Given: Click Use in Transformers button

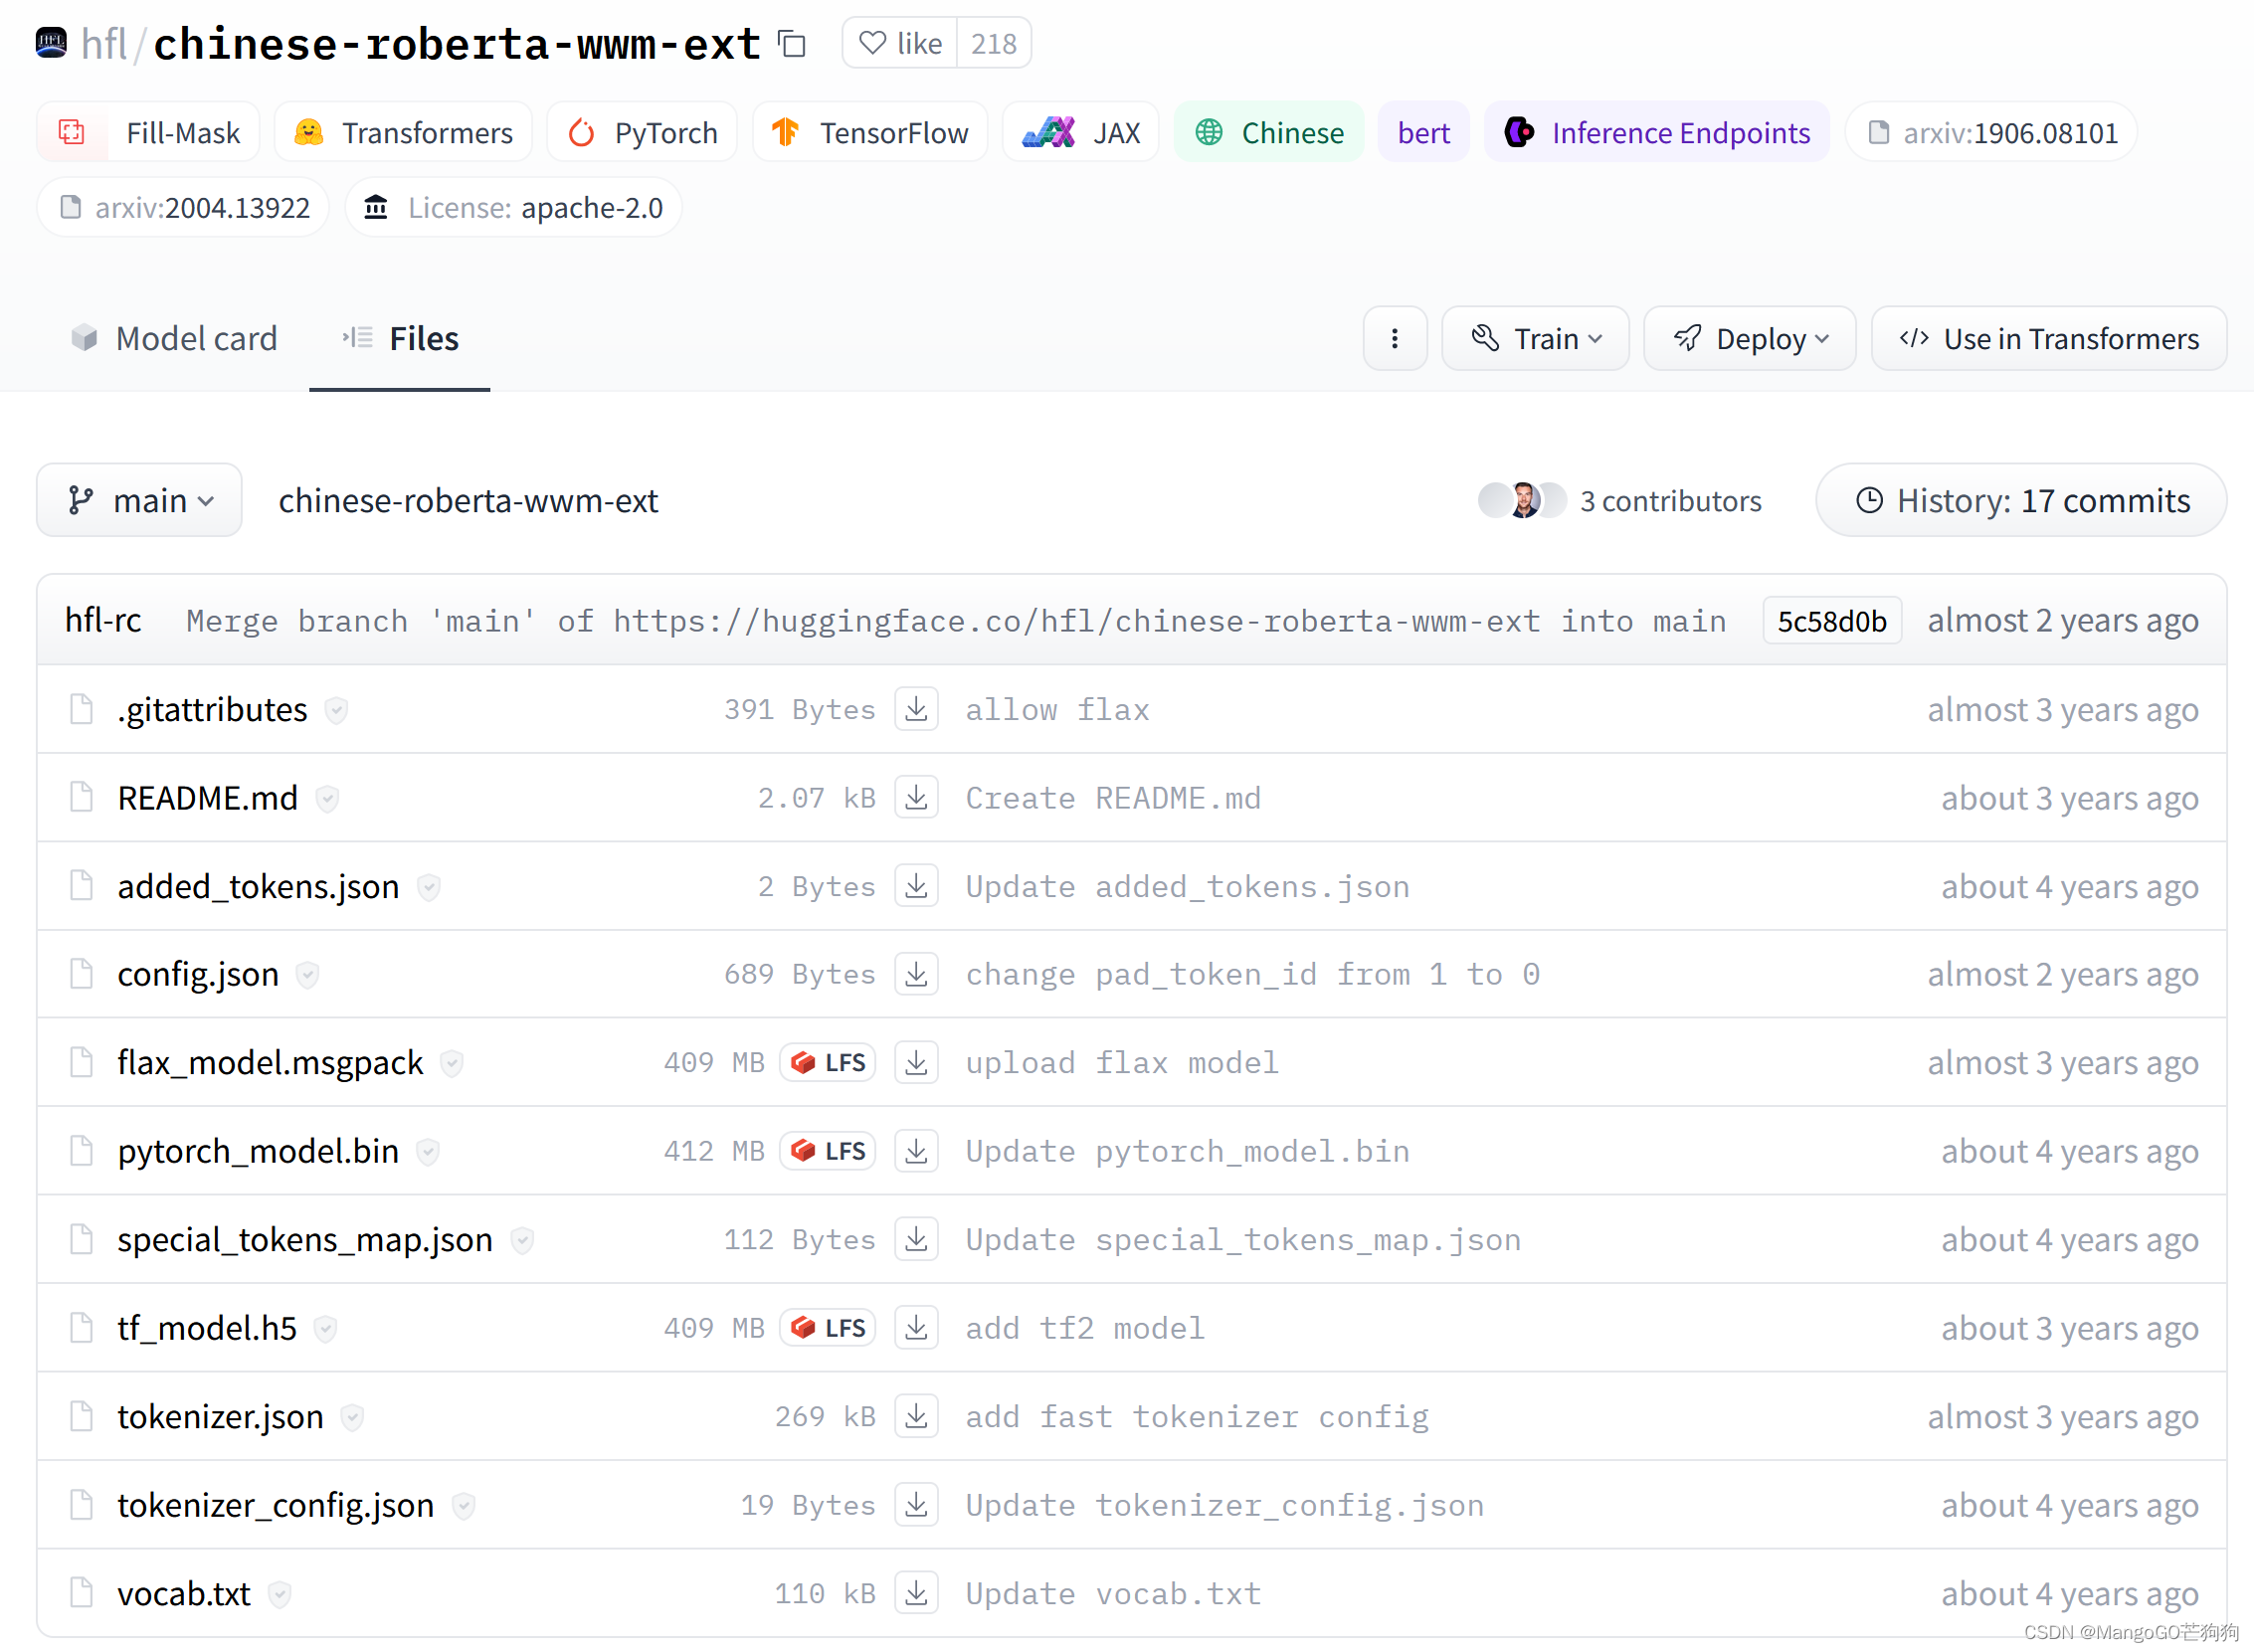Looking at the screenshot, I should pyautogui.click(x=2049, y=339).
